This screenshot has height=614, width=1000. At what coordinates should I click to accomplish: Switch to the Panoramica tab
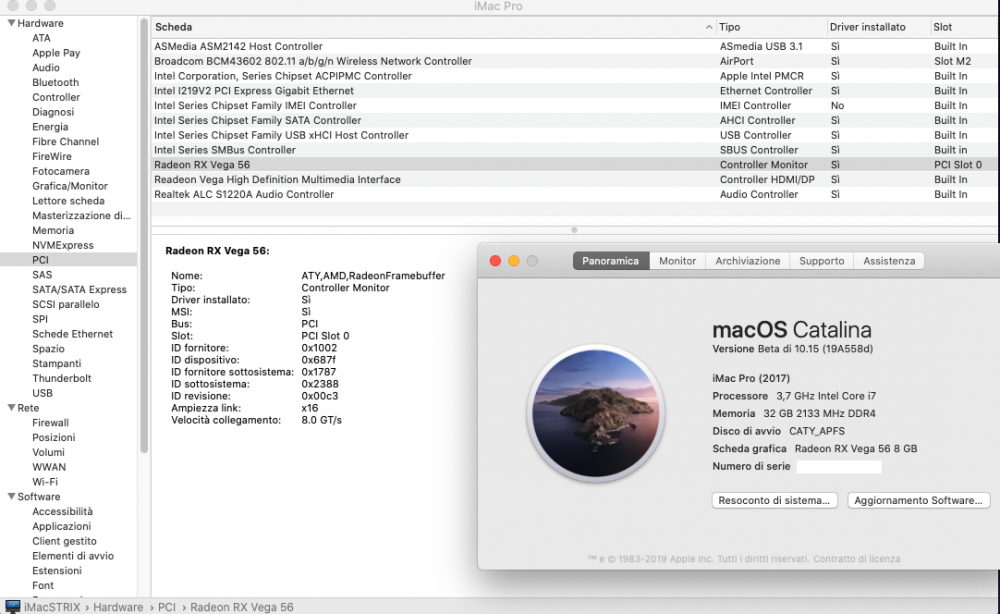610,261
